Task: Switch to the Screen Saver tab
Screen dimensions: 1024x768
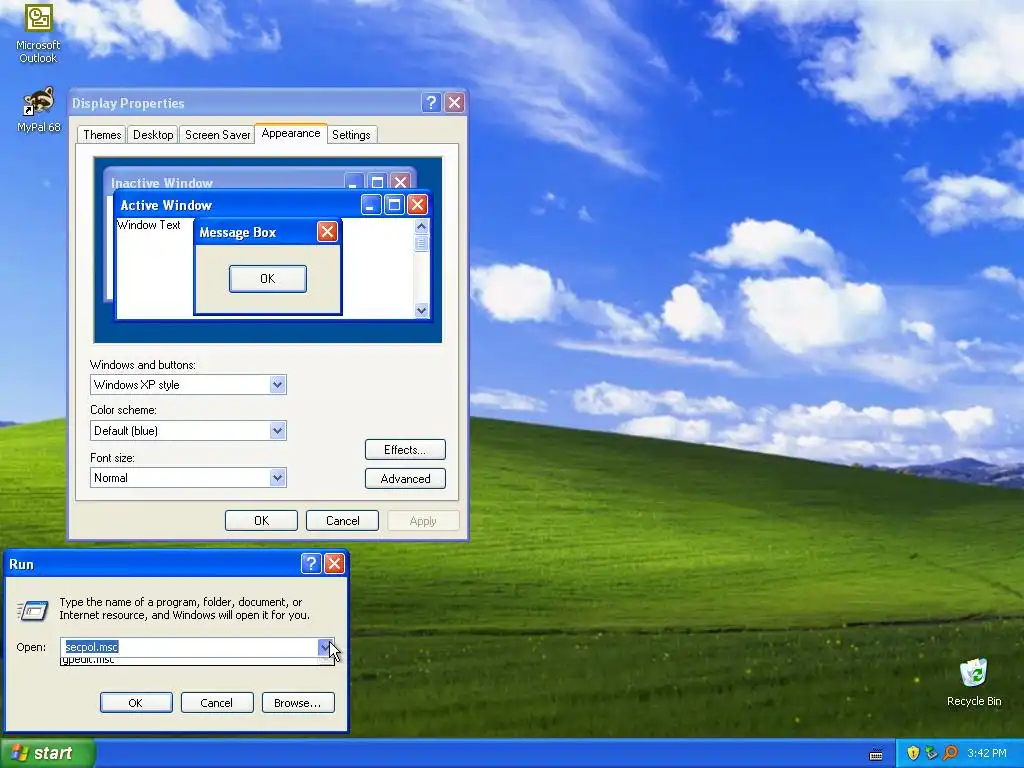Action: click(217, 135)
